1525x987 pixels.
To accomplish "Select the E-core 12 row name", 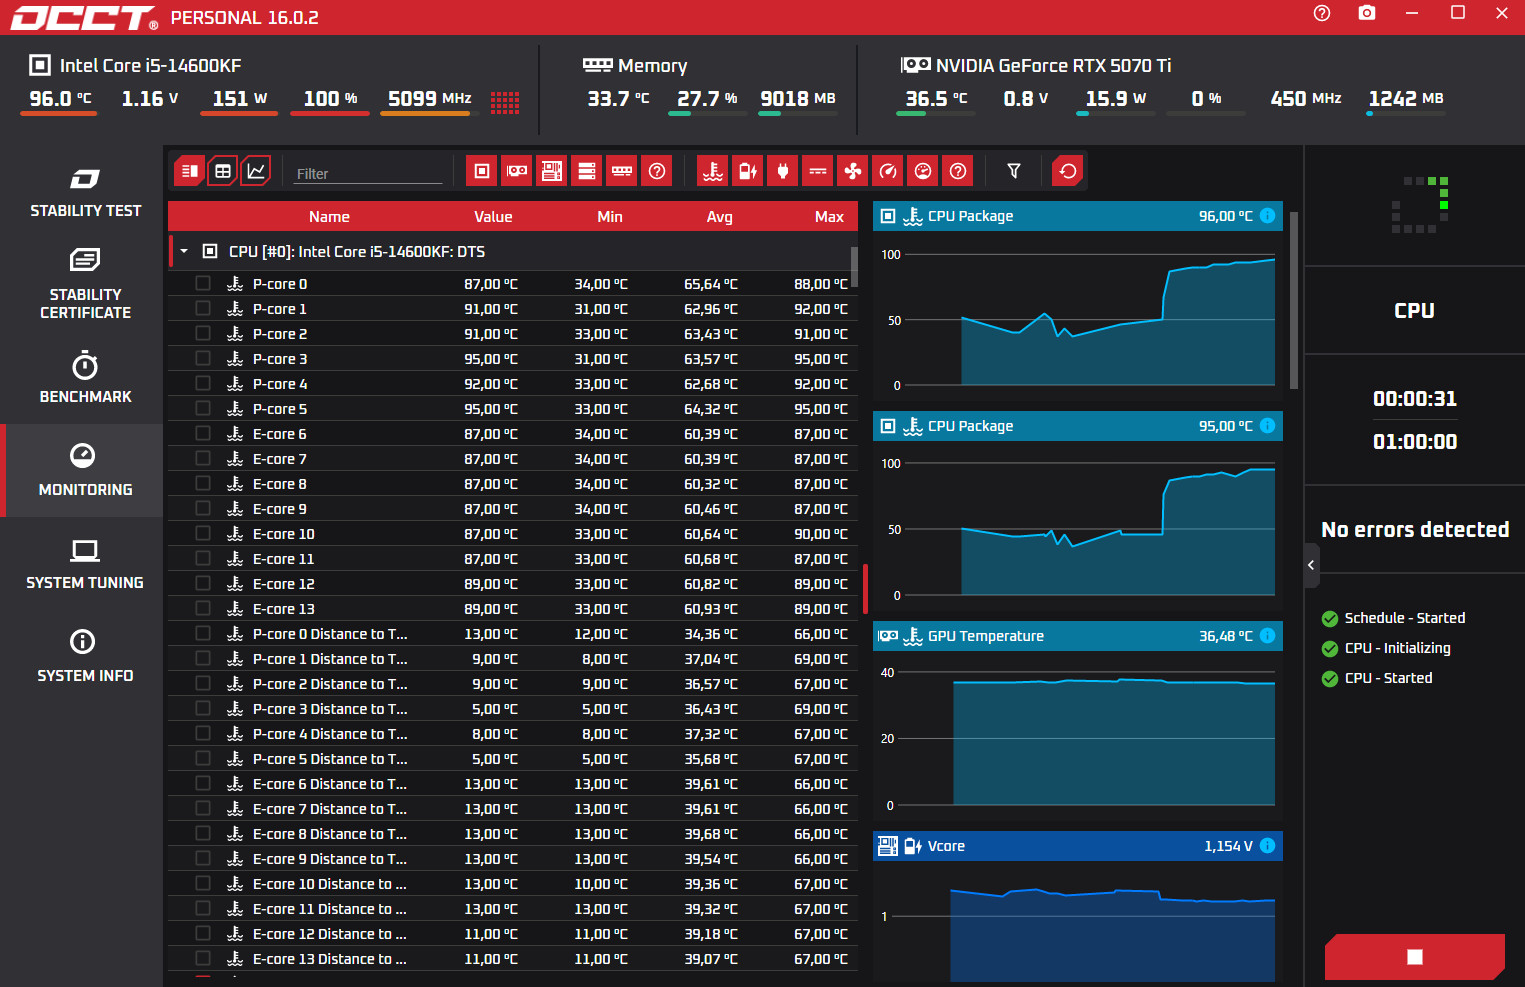I will (283, 583).
